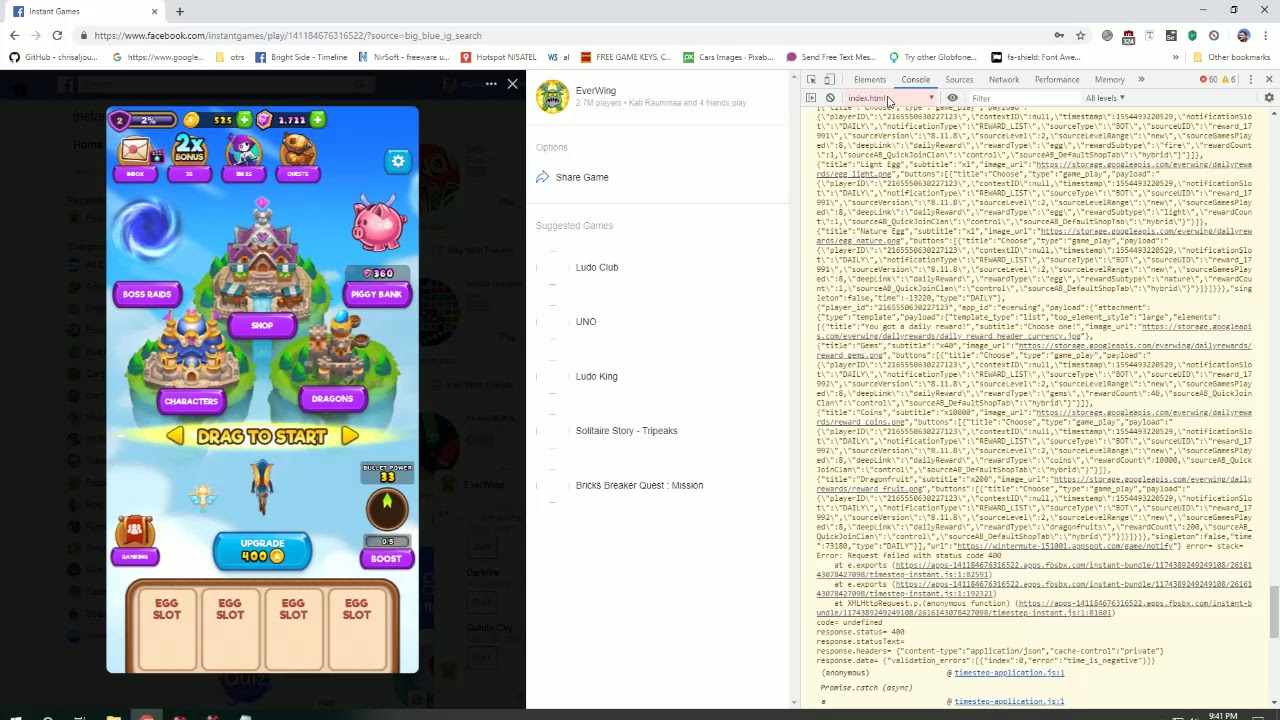Switch to Console tab
Image resolution: width=1280 pixels, height=720 pixels.
[916, 80]
